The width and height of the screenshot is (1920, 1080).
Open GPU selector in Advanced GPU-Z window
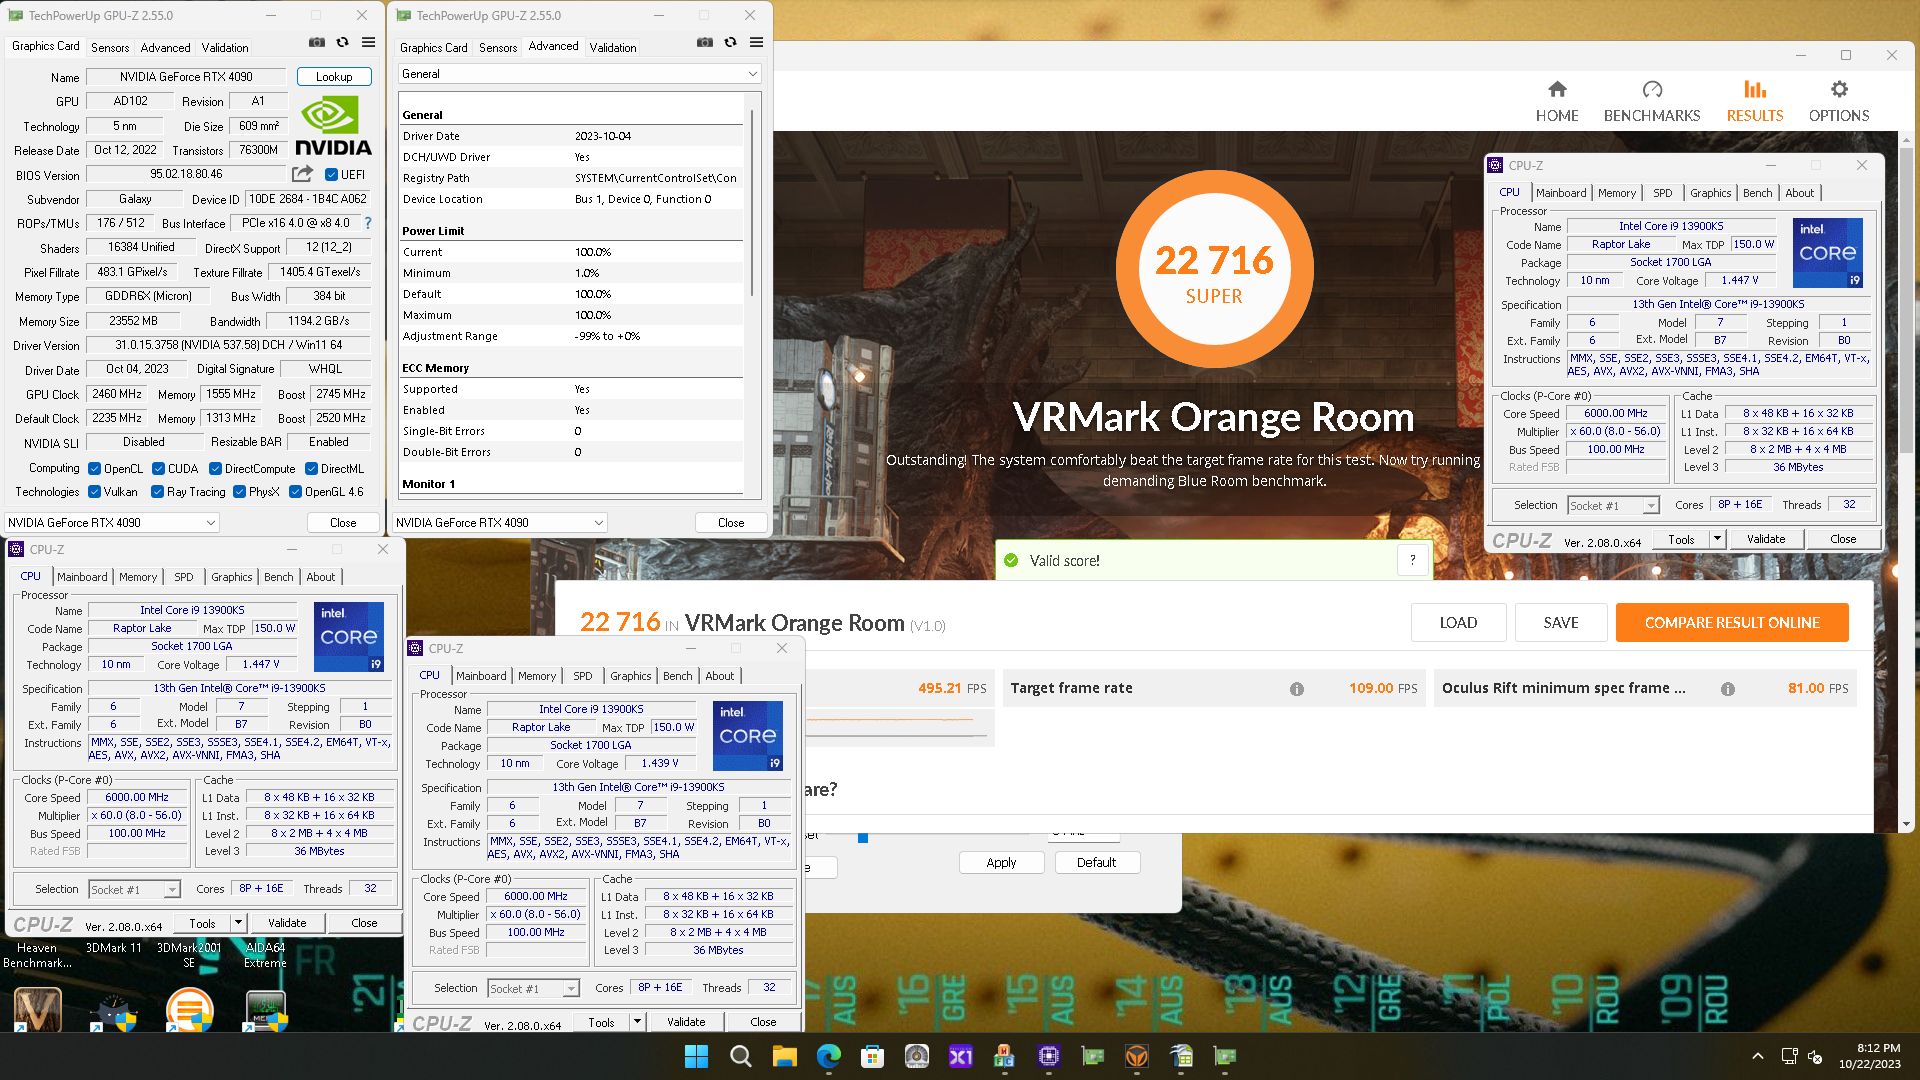[500, 522]
